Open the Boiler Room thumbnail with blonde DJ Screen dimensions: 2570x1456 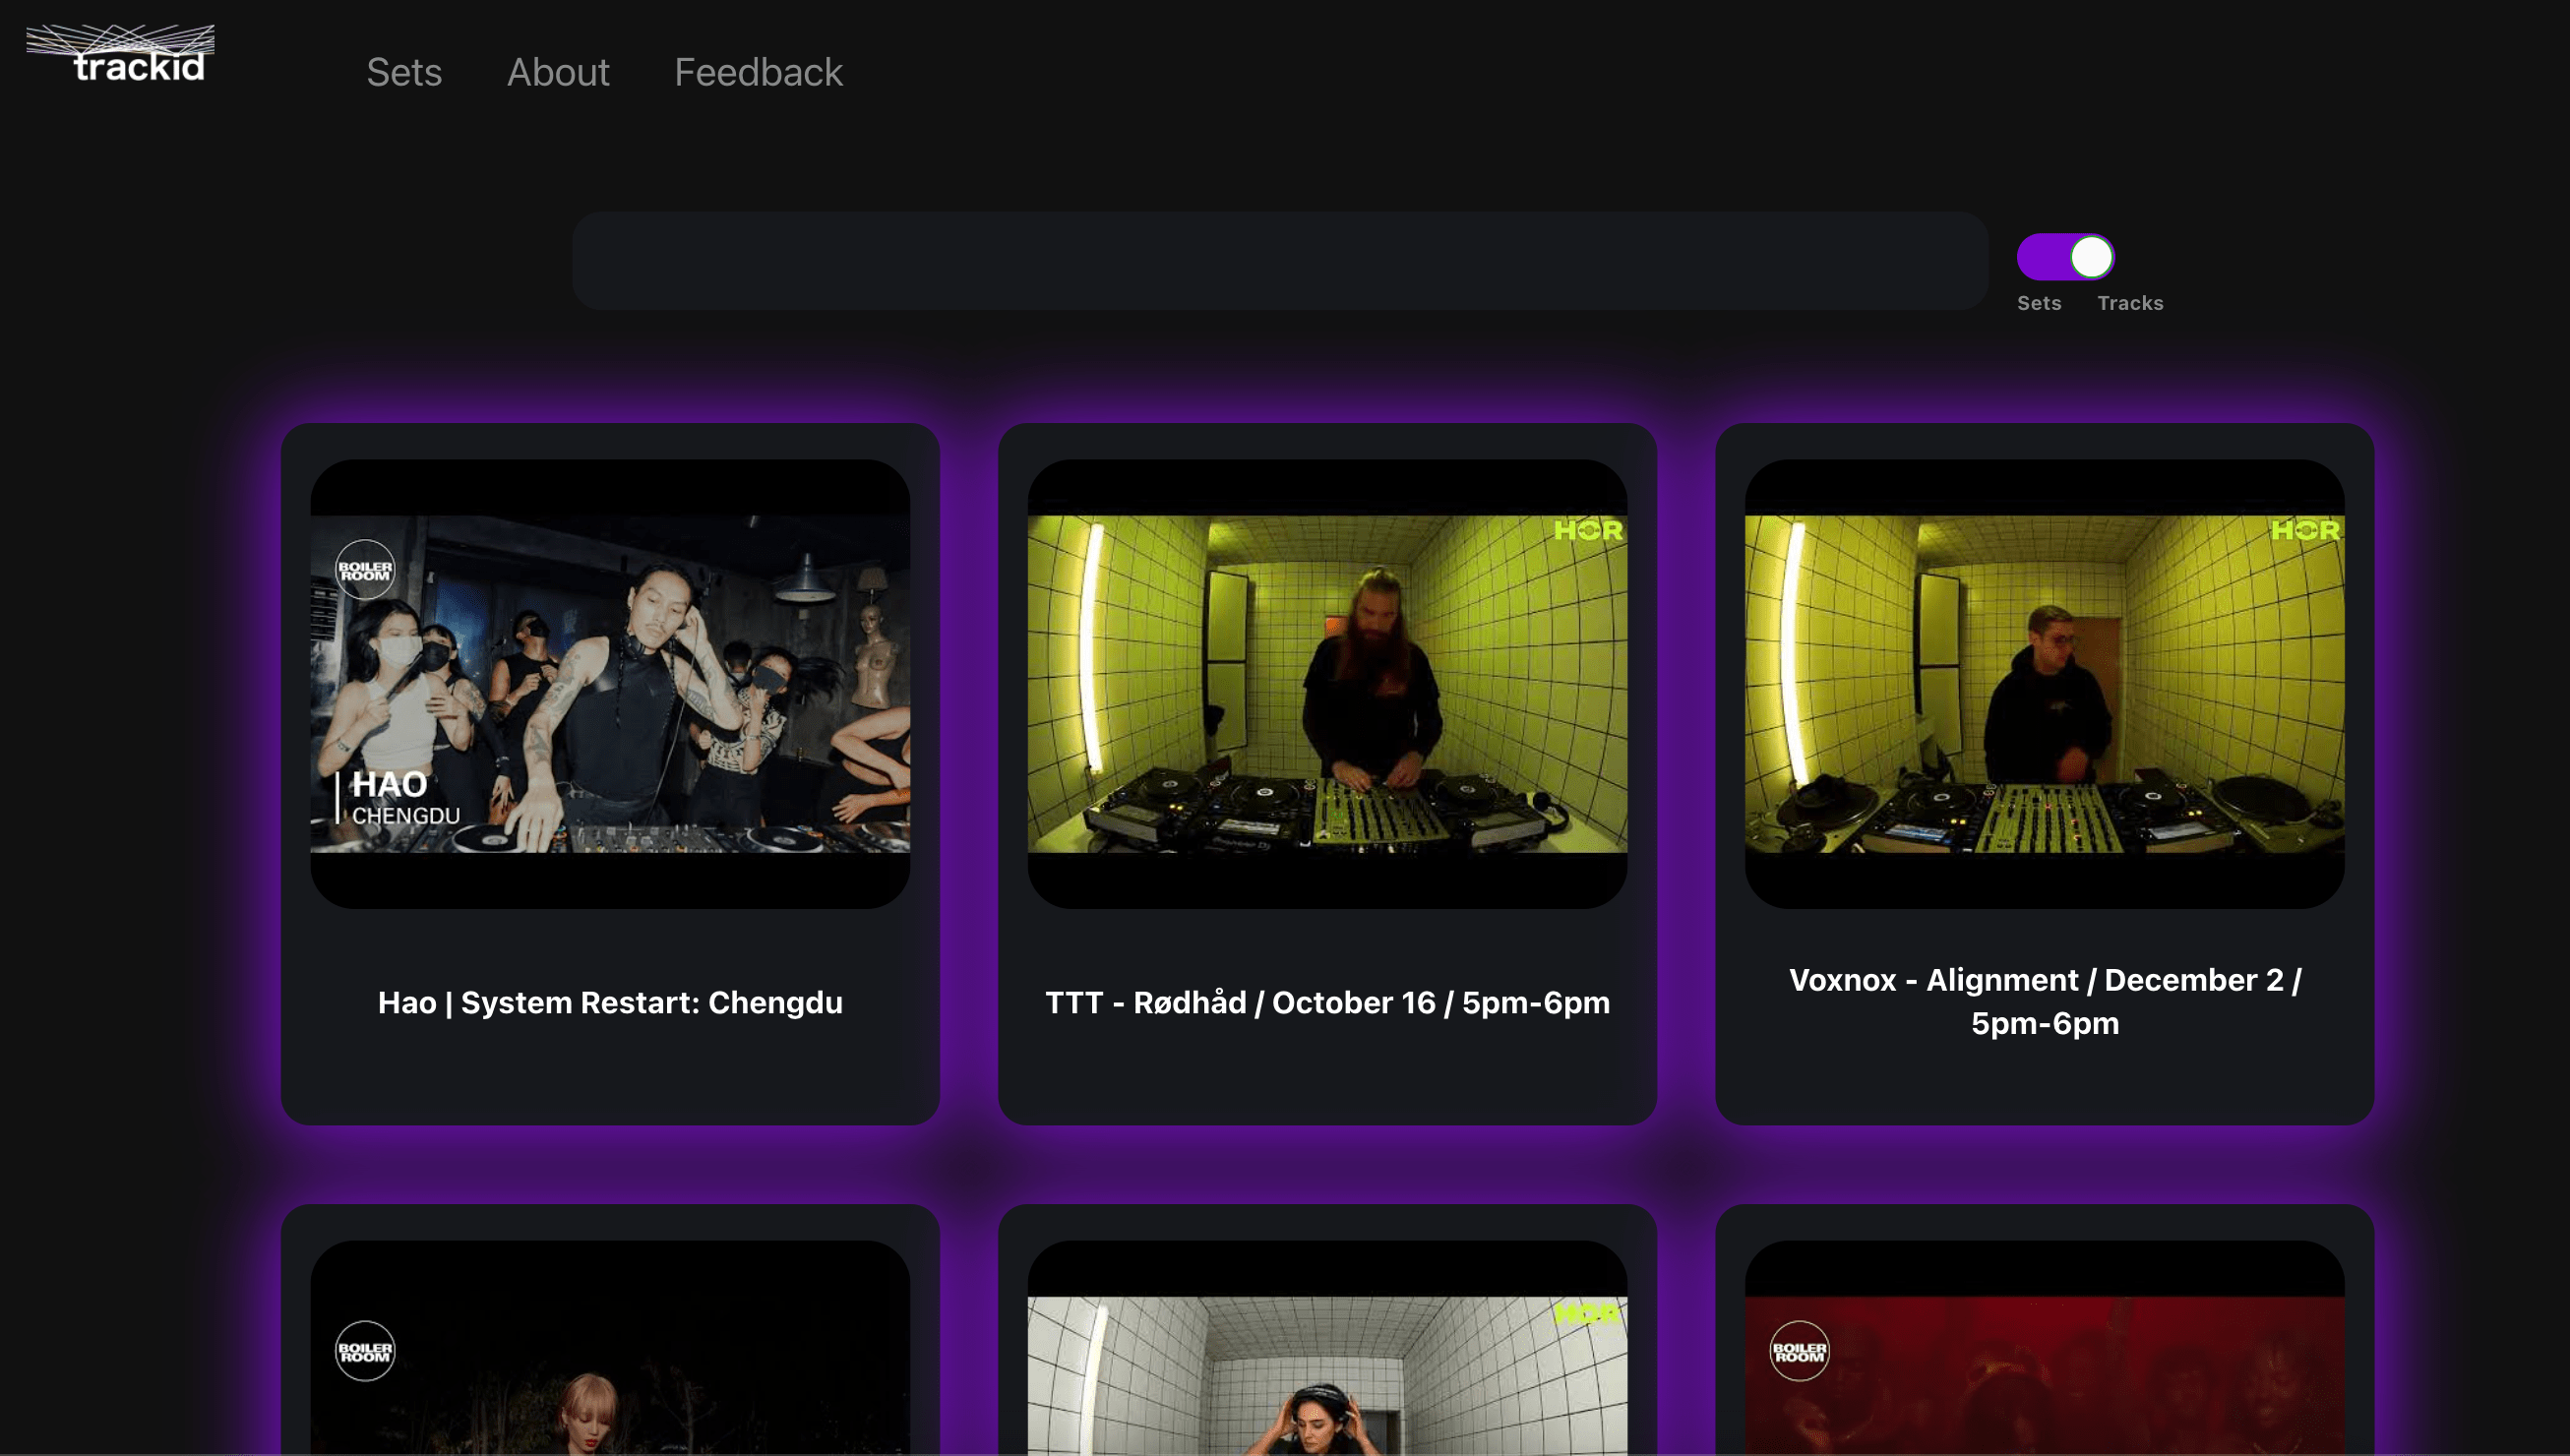(x=610, y=1347)
